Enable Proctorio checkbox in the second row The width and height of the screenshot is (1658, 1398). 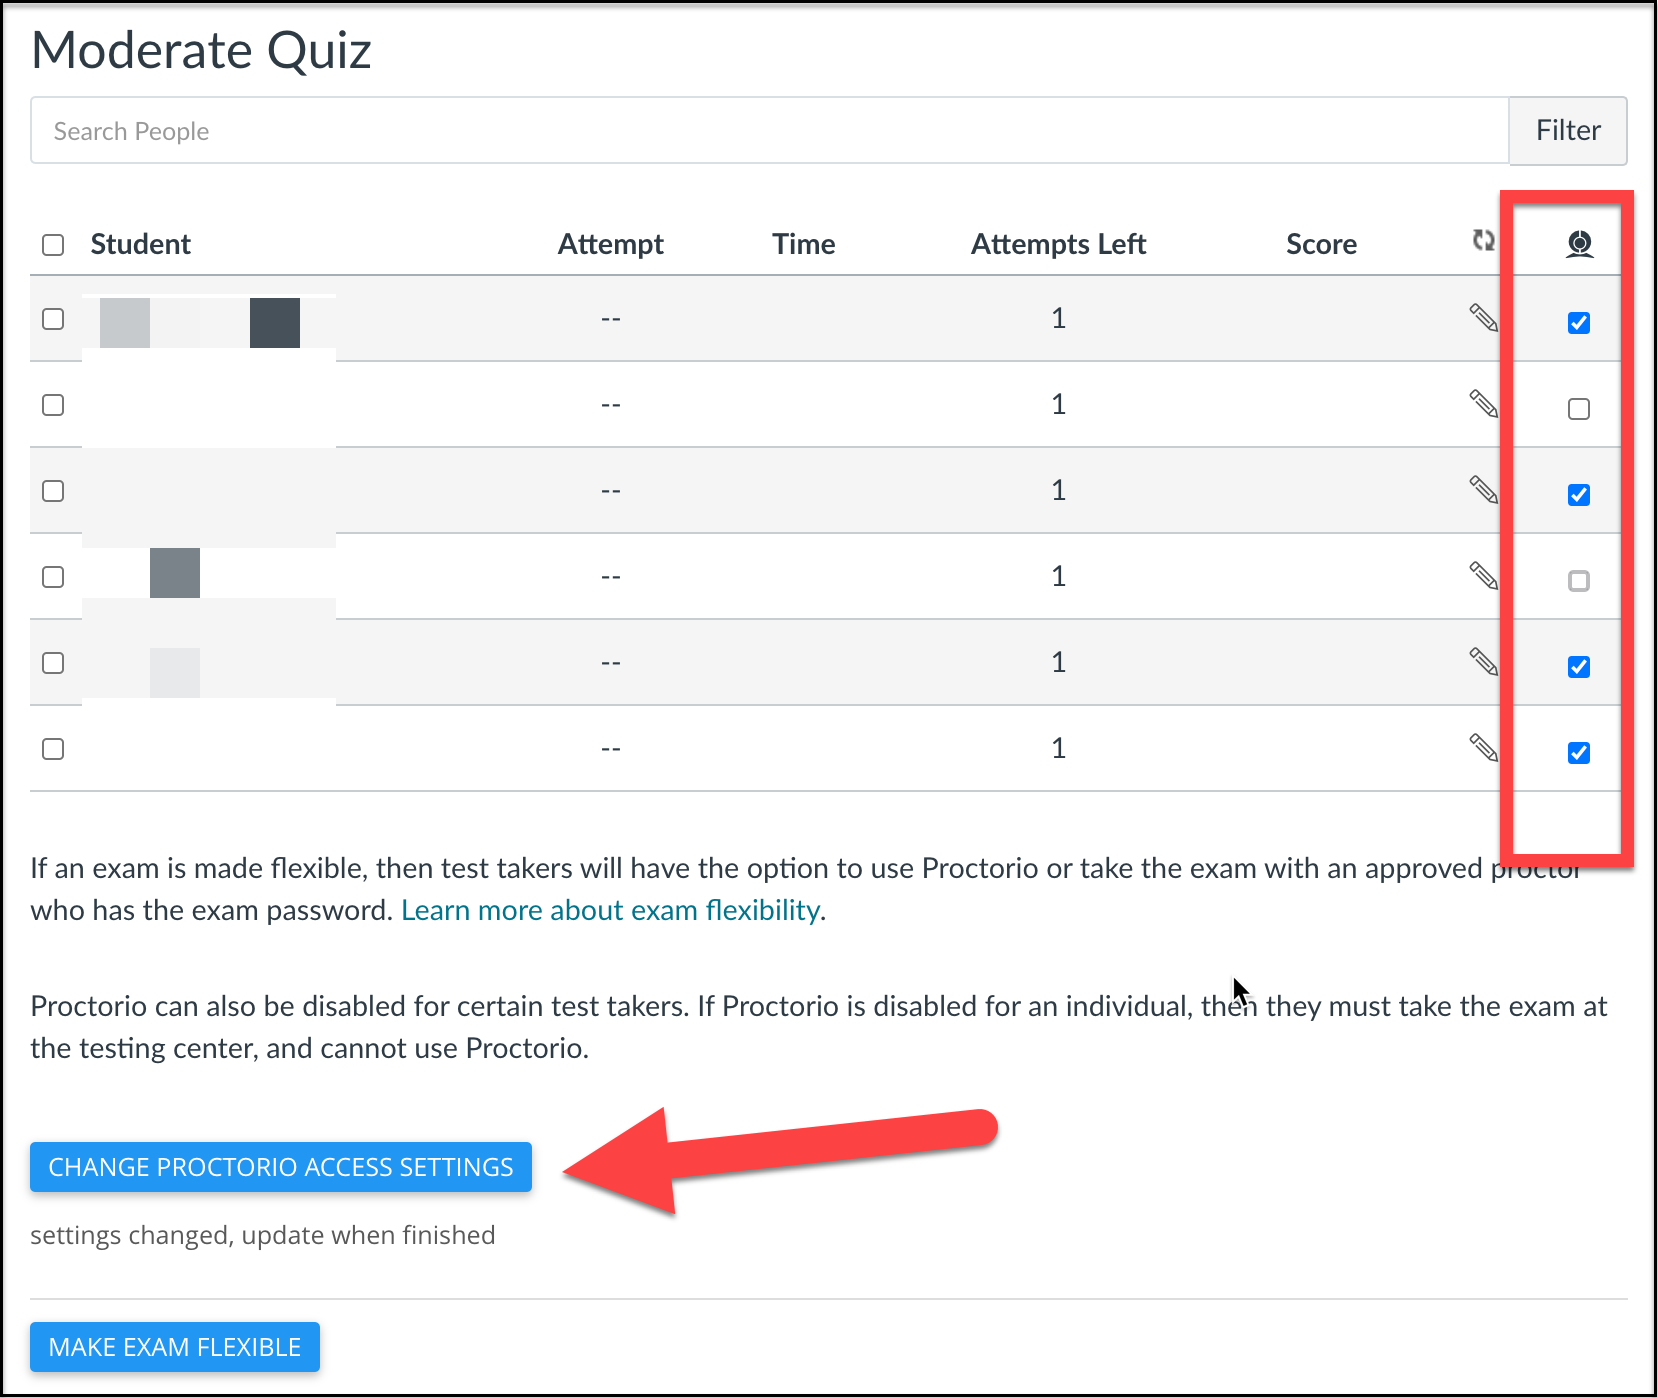point(1579,409)
